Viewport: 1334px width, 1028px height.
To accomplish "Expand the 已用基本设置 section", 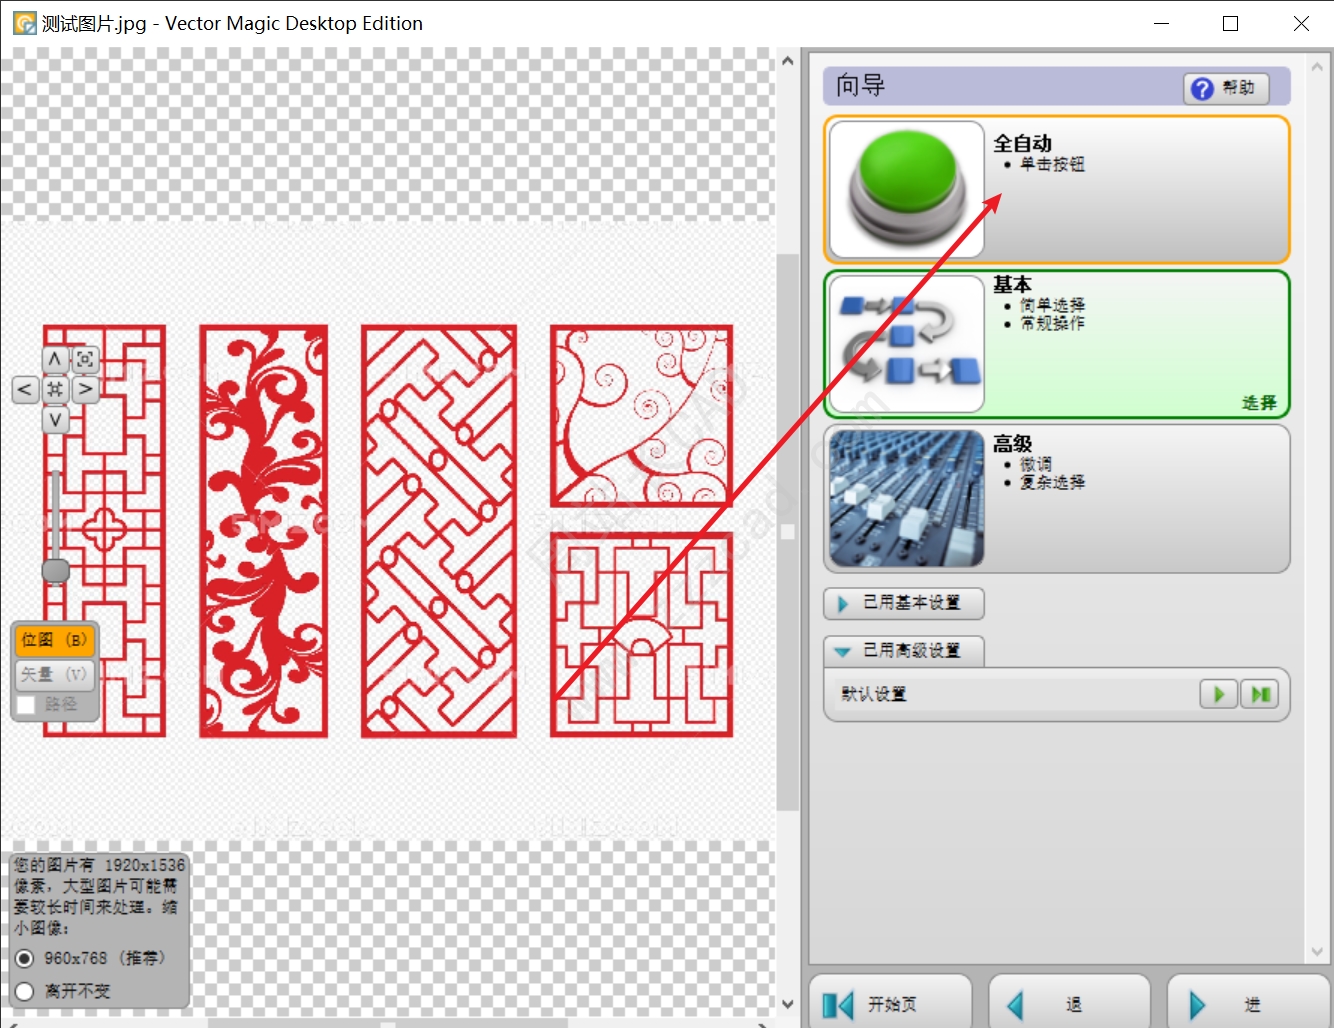I will (x=903, y=603).
